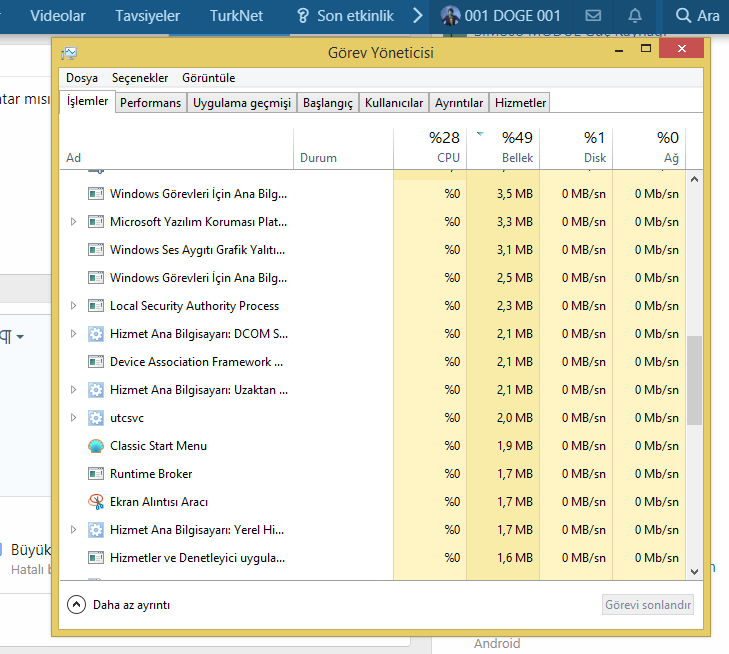Viewport: 729px width, 654px height.
Task: Click the Hizmet Ana Bilgisayarı: DCOM gear icon
Action: [x=96, y=334]
